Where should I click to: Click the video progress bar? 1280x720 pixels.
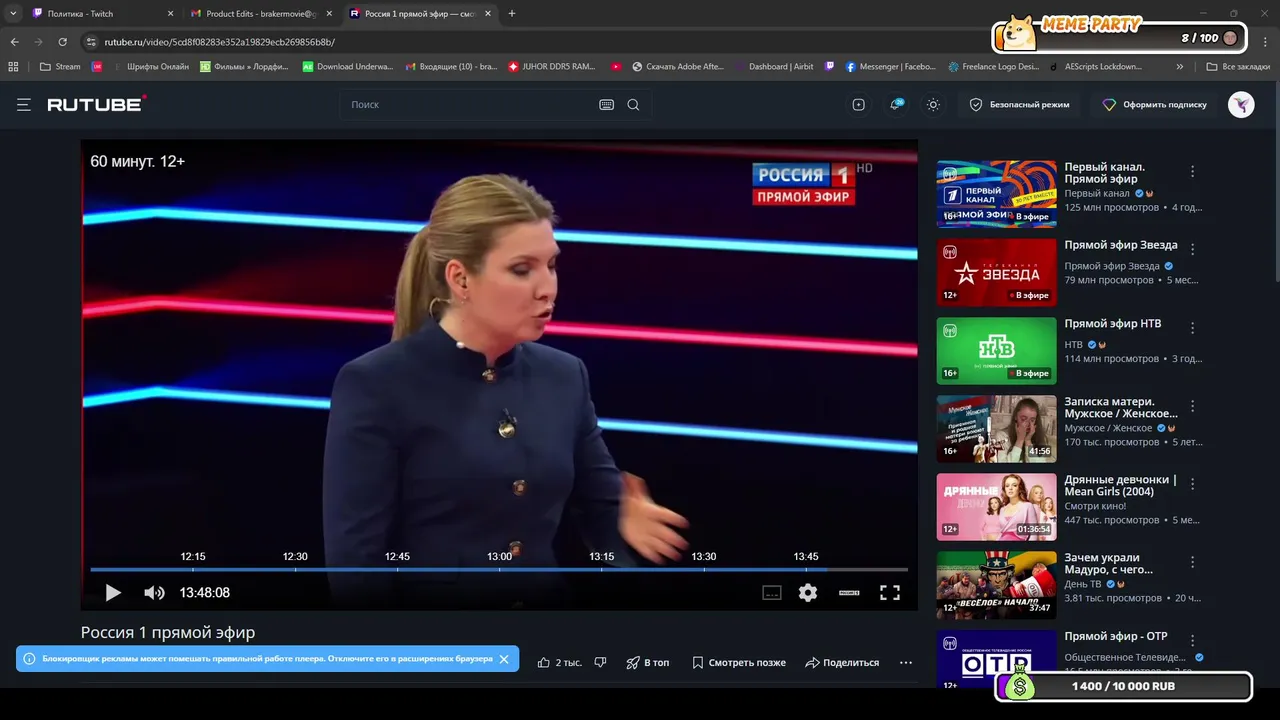coord(499,570)
